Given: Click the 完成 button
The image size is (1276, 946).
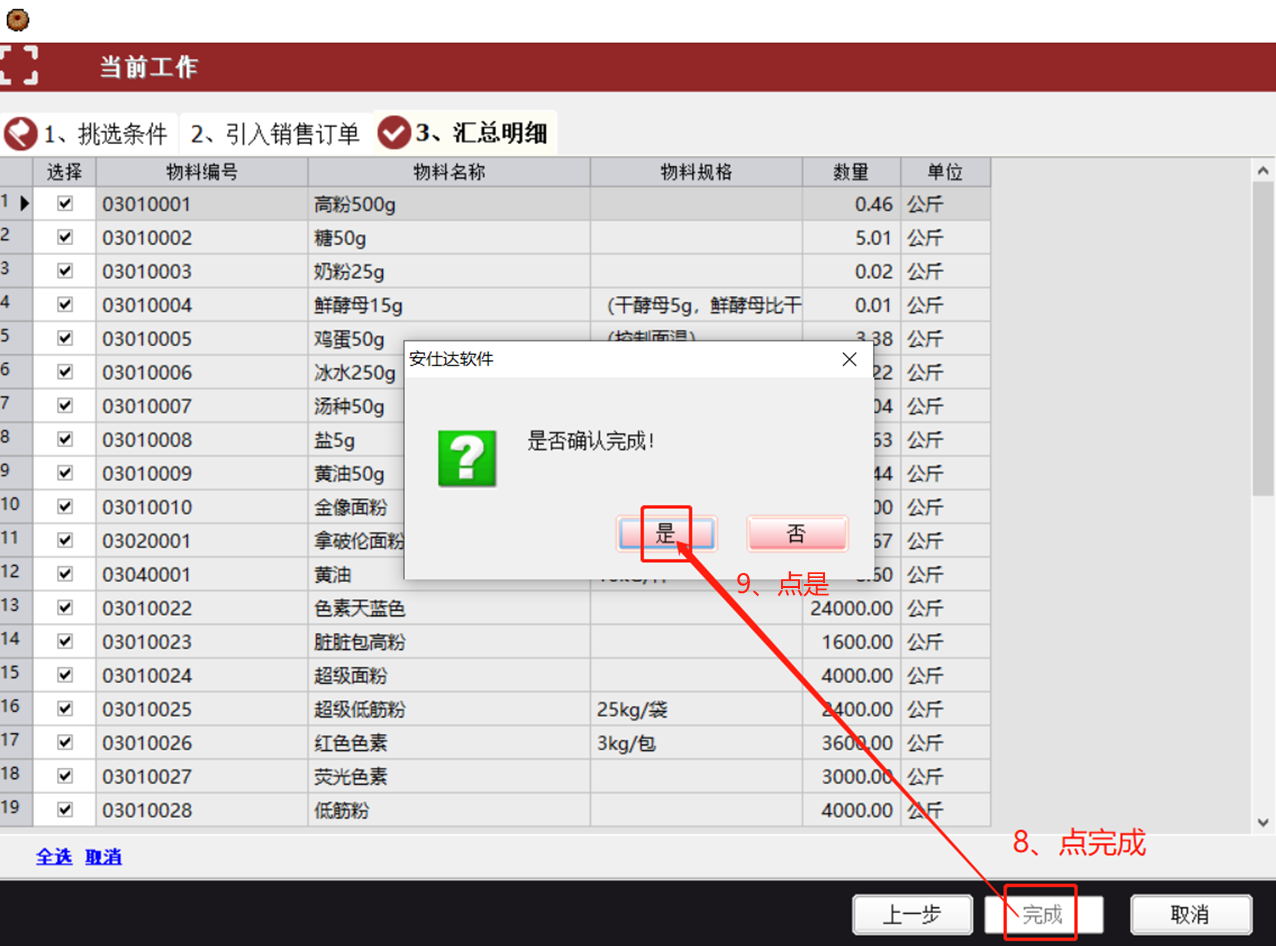Looking at the screenshot, I should (1043, 914).
